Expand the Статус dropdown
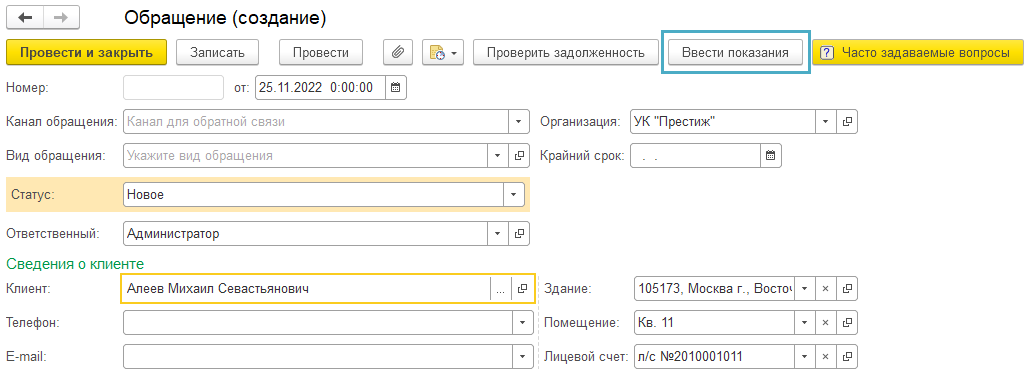Viewport: 1033px width, 378px height. pos(514,194)
